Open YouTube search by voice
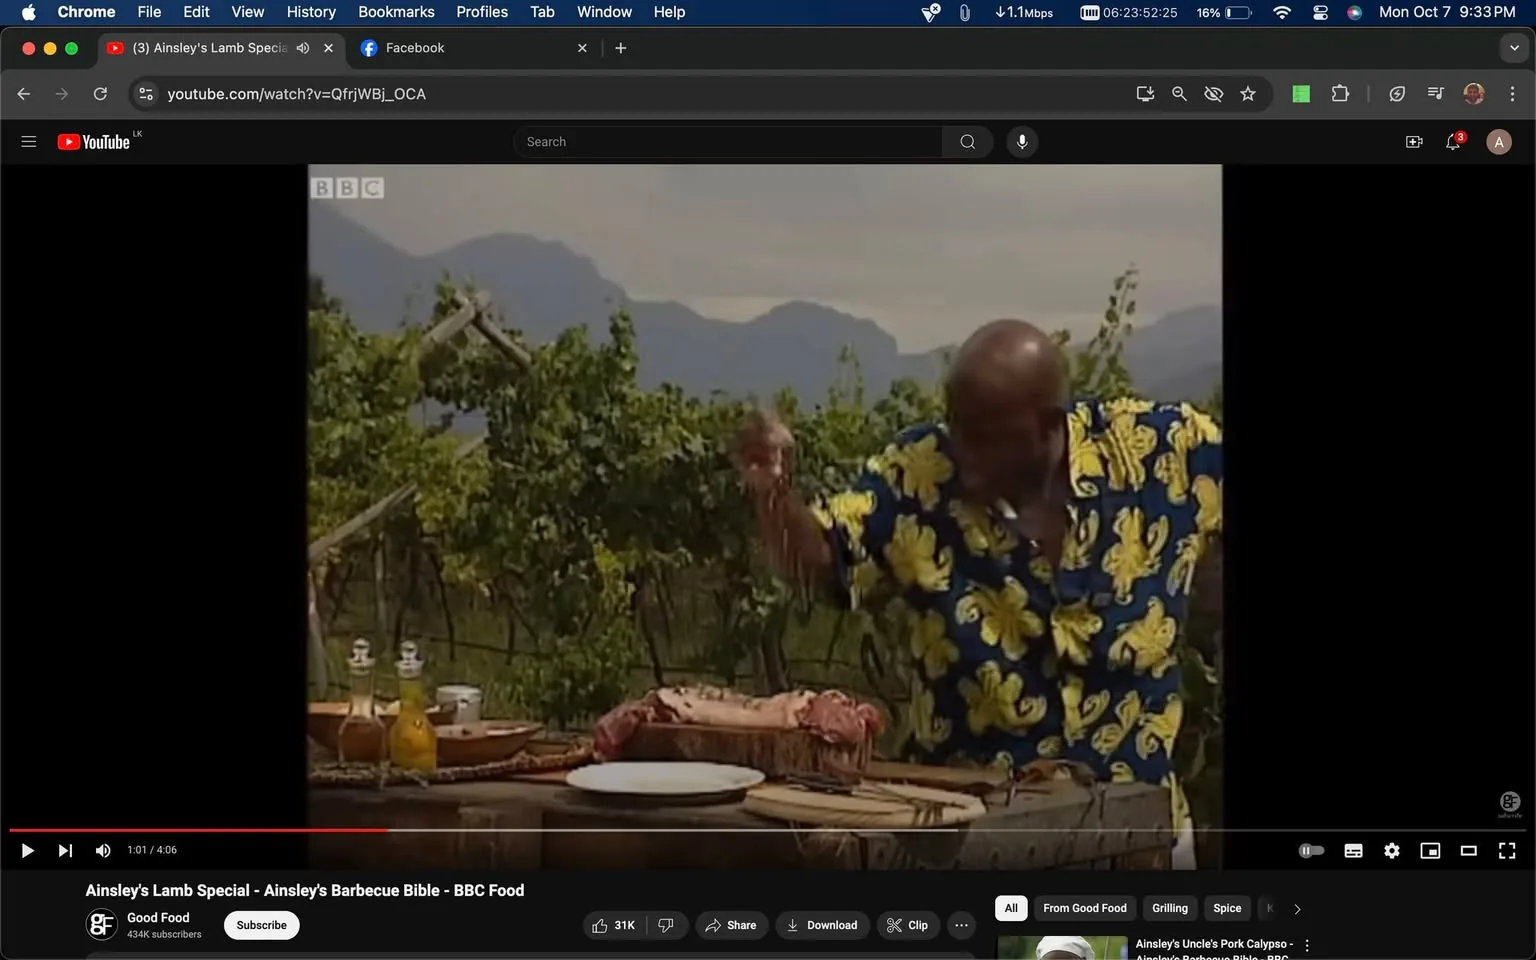Viewport: 1536px width, 960px height. (x=1021, y=141)
